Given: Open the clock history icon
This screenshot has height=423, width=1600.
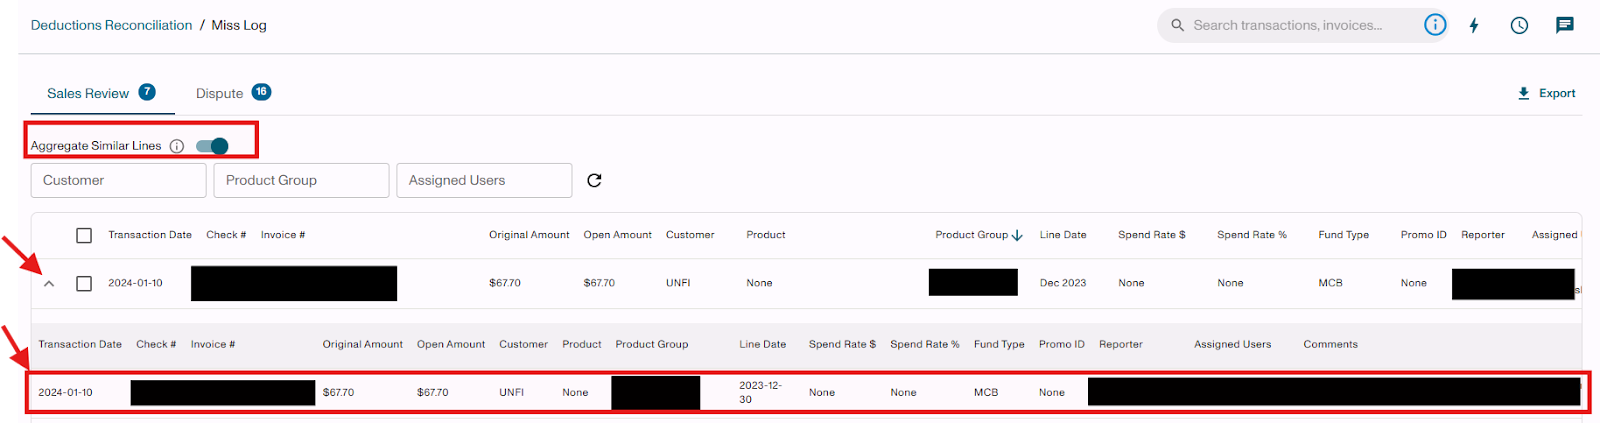Looking at the screenshot, I should pos(1519,25).
